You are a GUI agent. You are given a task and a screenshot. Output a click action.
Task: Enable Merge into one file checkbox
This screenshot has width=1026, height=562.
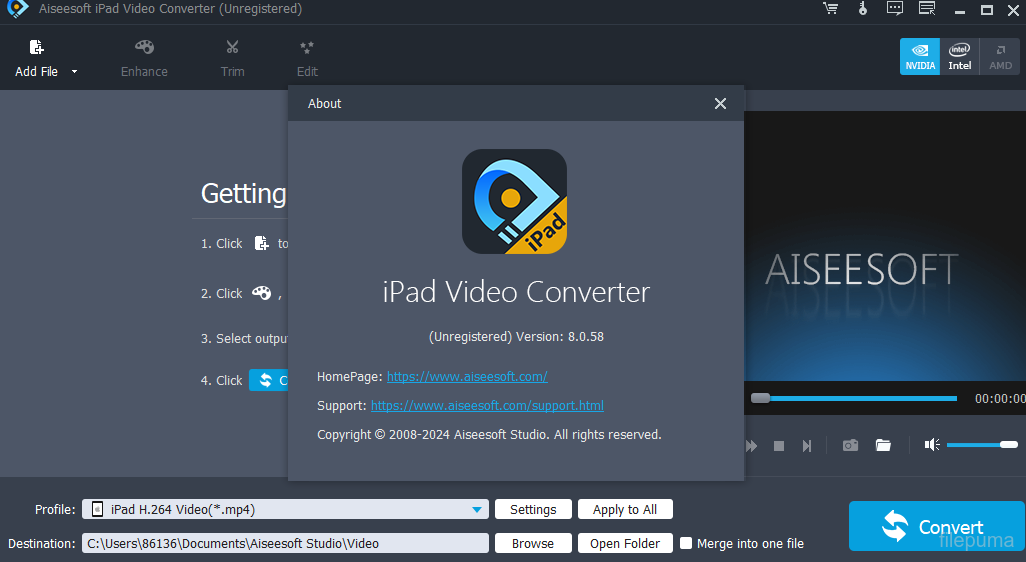click(686, 543)
